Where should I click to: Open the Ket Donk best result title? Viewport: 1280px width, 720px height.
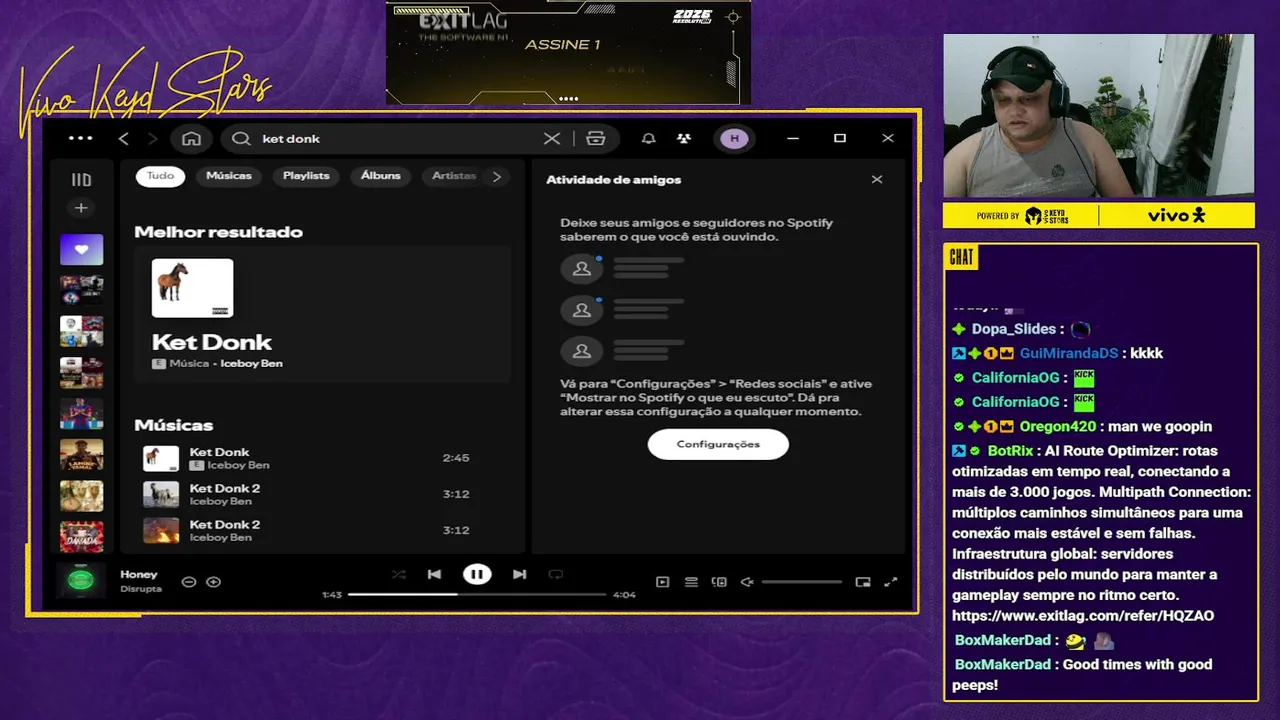[x=212, y=342]
